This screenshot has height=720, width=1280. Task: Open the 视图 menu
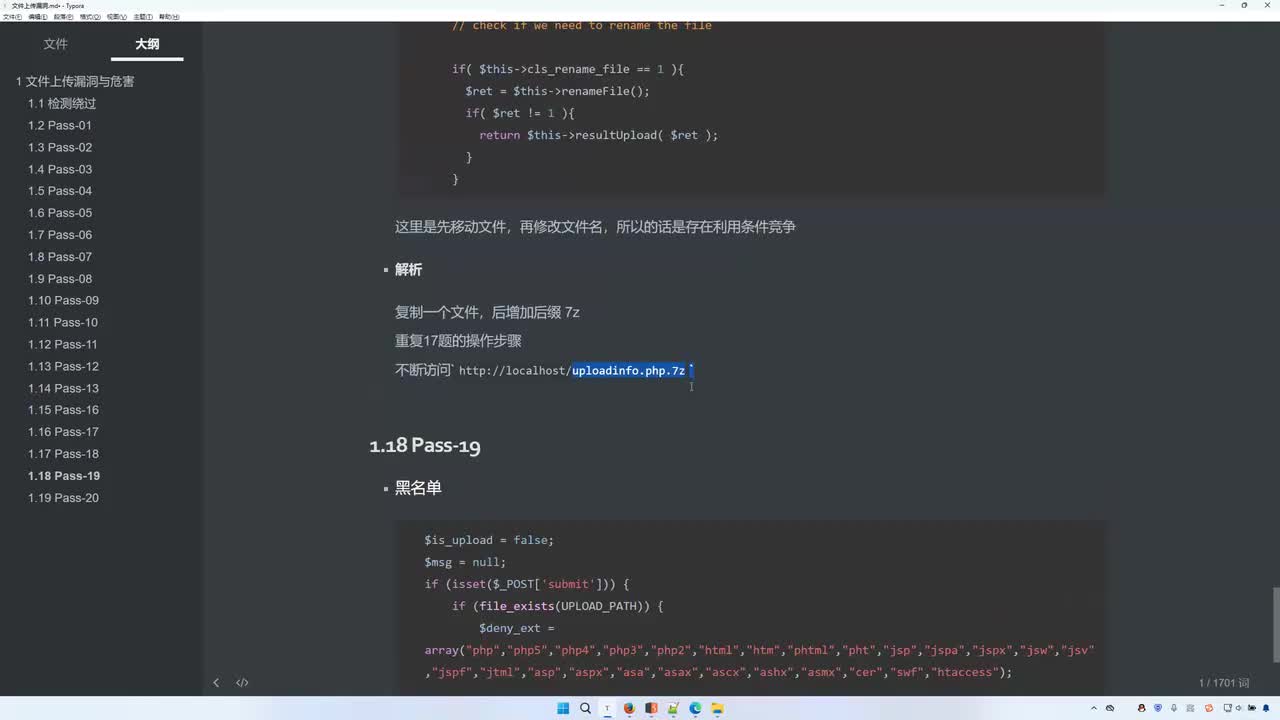coord(116,17)
